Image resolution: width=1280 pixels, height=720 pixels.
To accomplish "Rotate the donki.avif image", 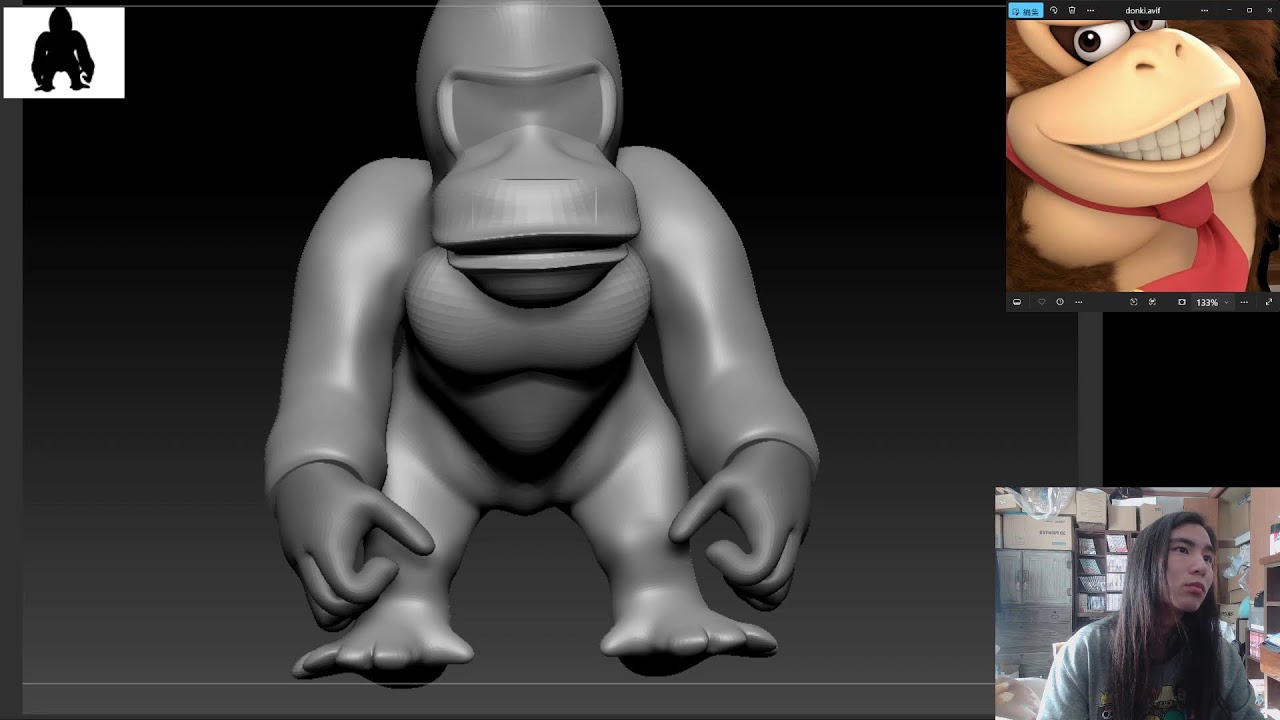I will click(1053, 10).
